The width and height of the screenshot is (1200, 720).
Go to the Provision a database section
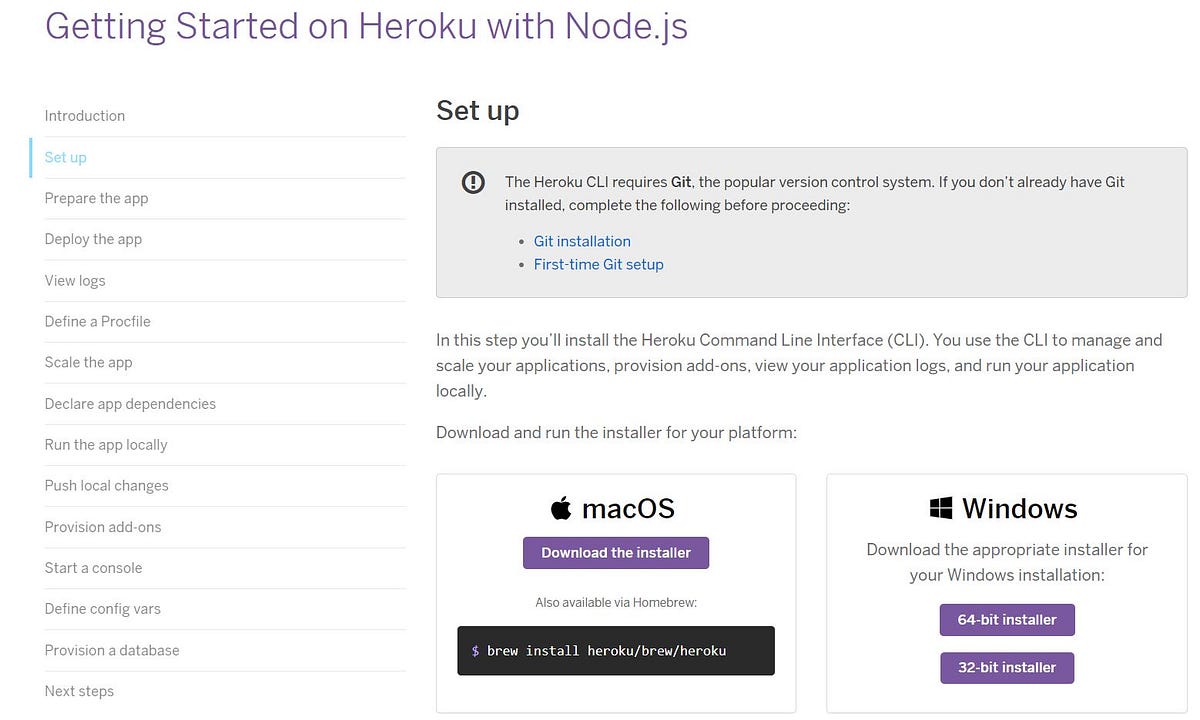coord(112,649)
